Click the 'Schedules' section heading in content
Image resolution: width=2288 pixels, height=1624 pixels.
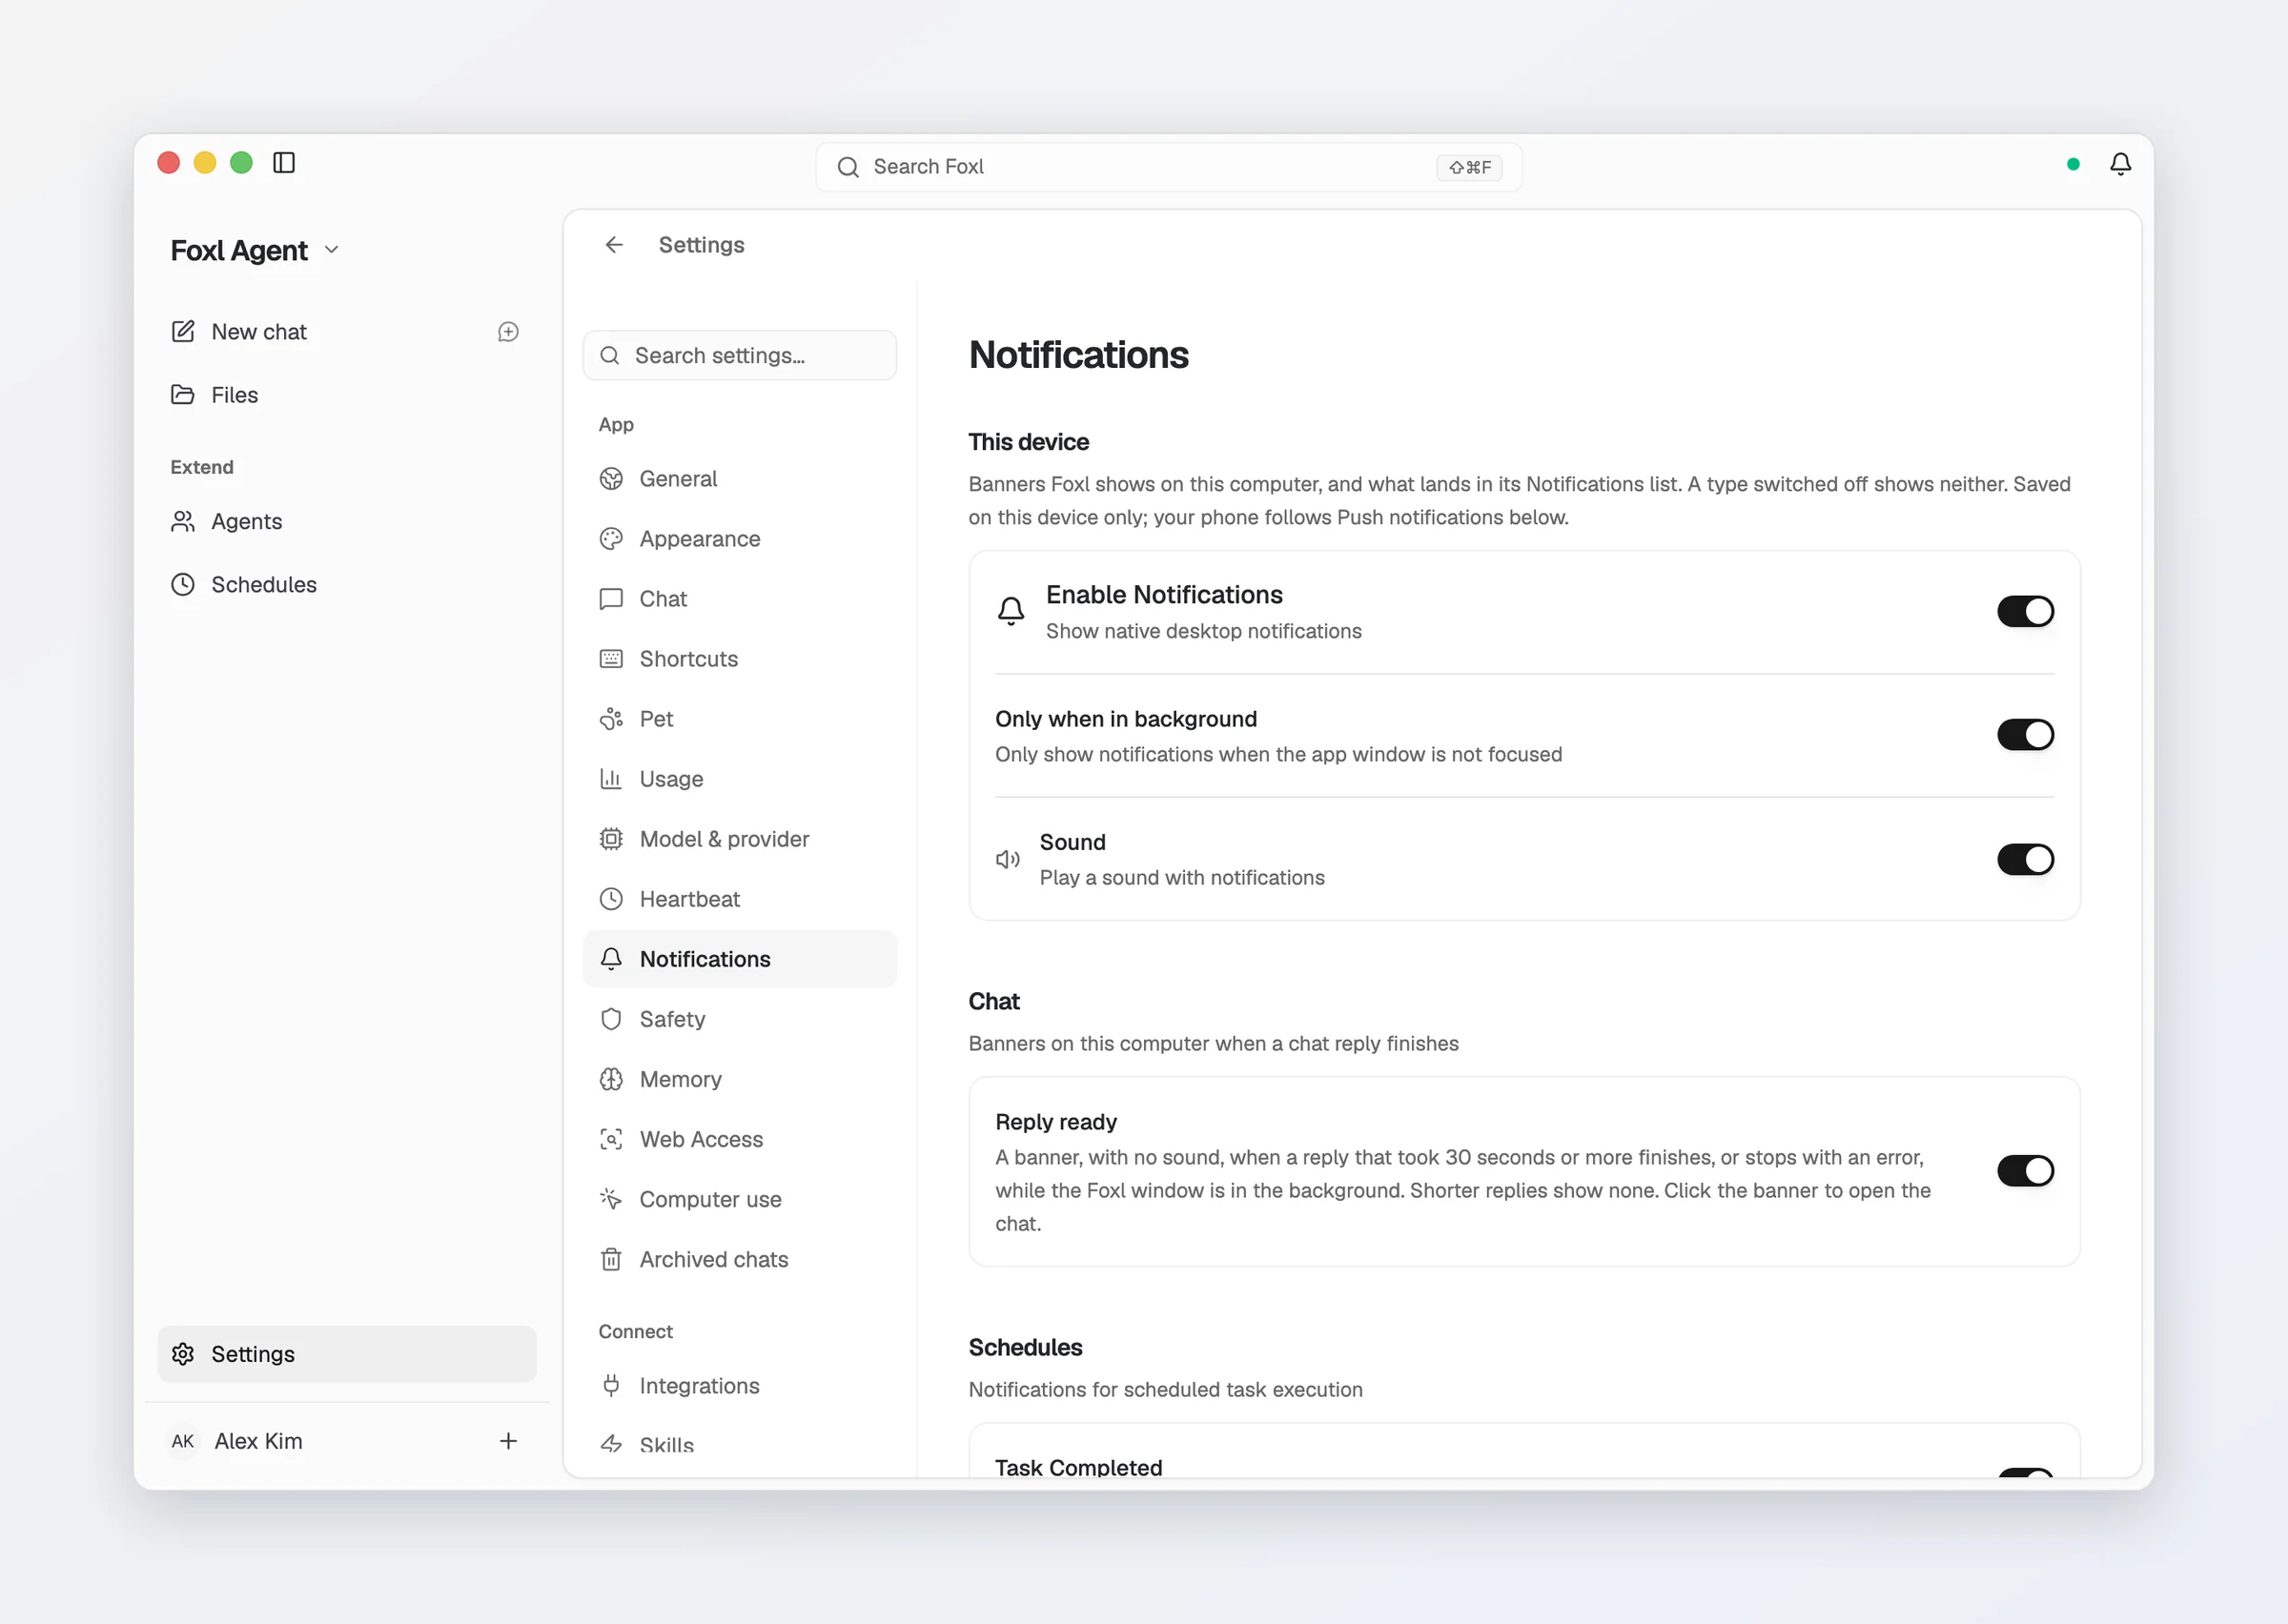pos(1025,1347)
